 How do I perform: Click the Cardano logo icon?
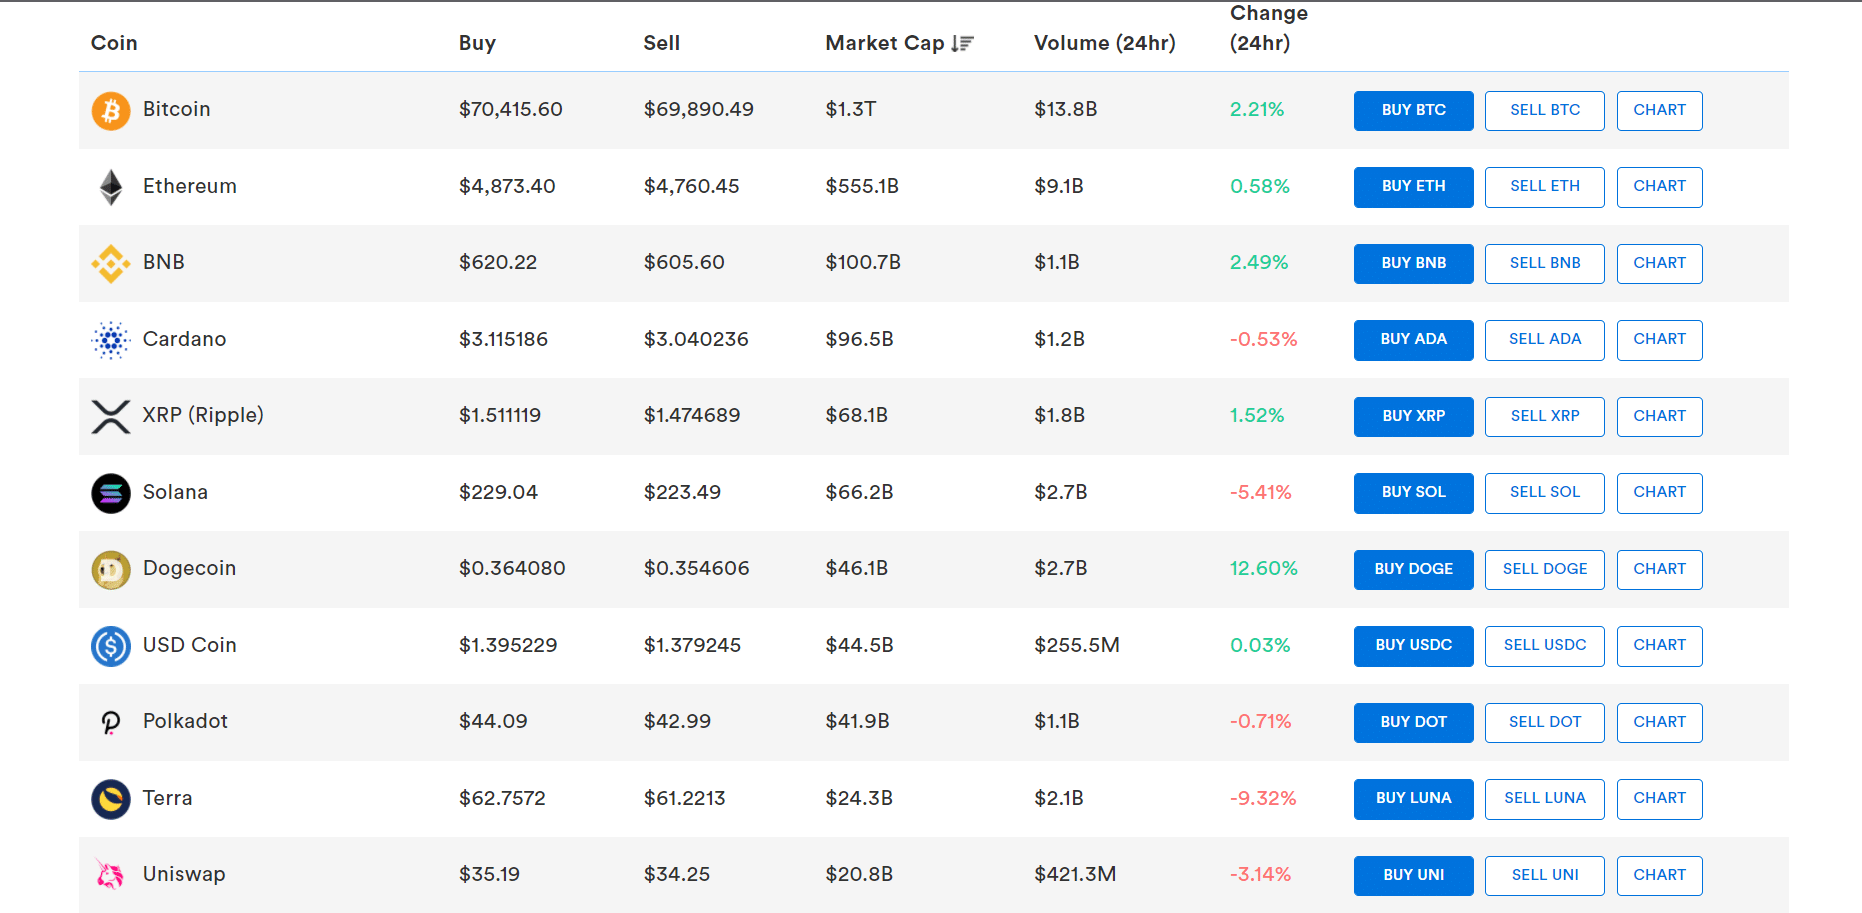click(111, 340)
